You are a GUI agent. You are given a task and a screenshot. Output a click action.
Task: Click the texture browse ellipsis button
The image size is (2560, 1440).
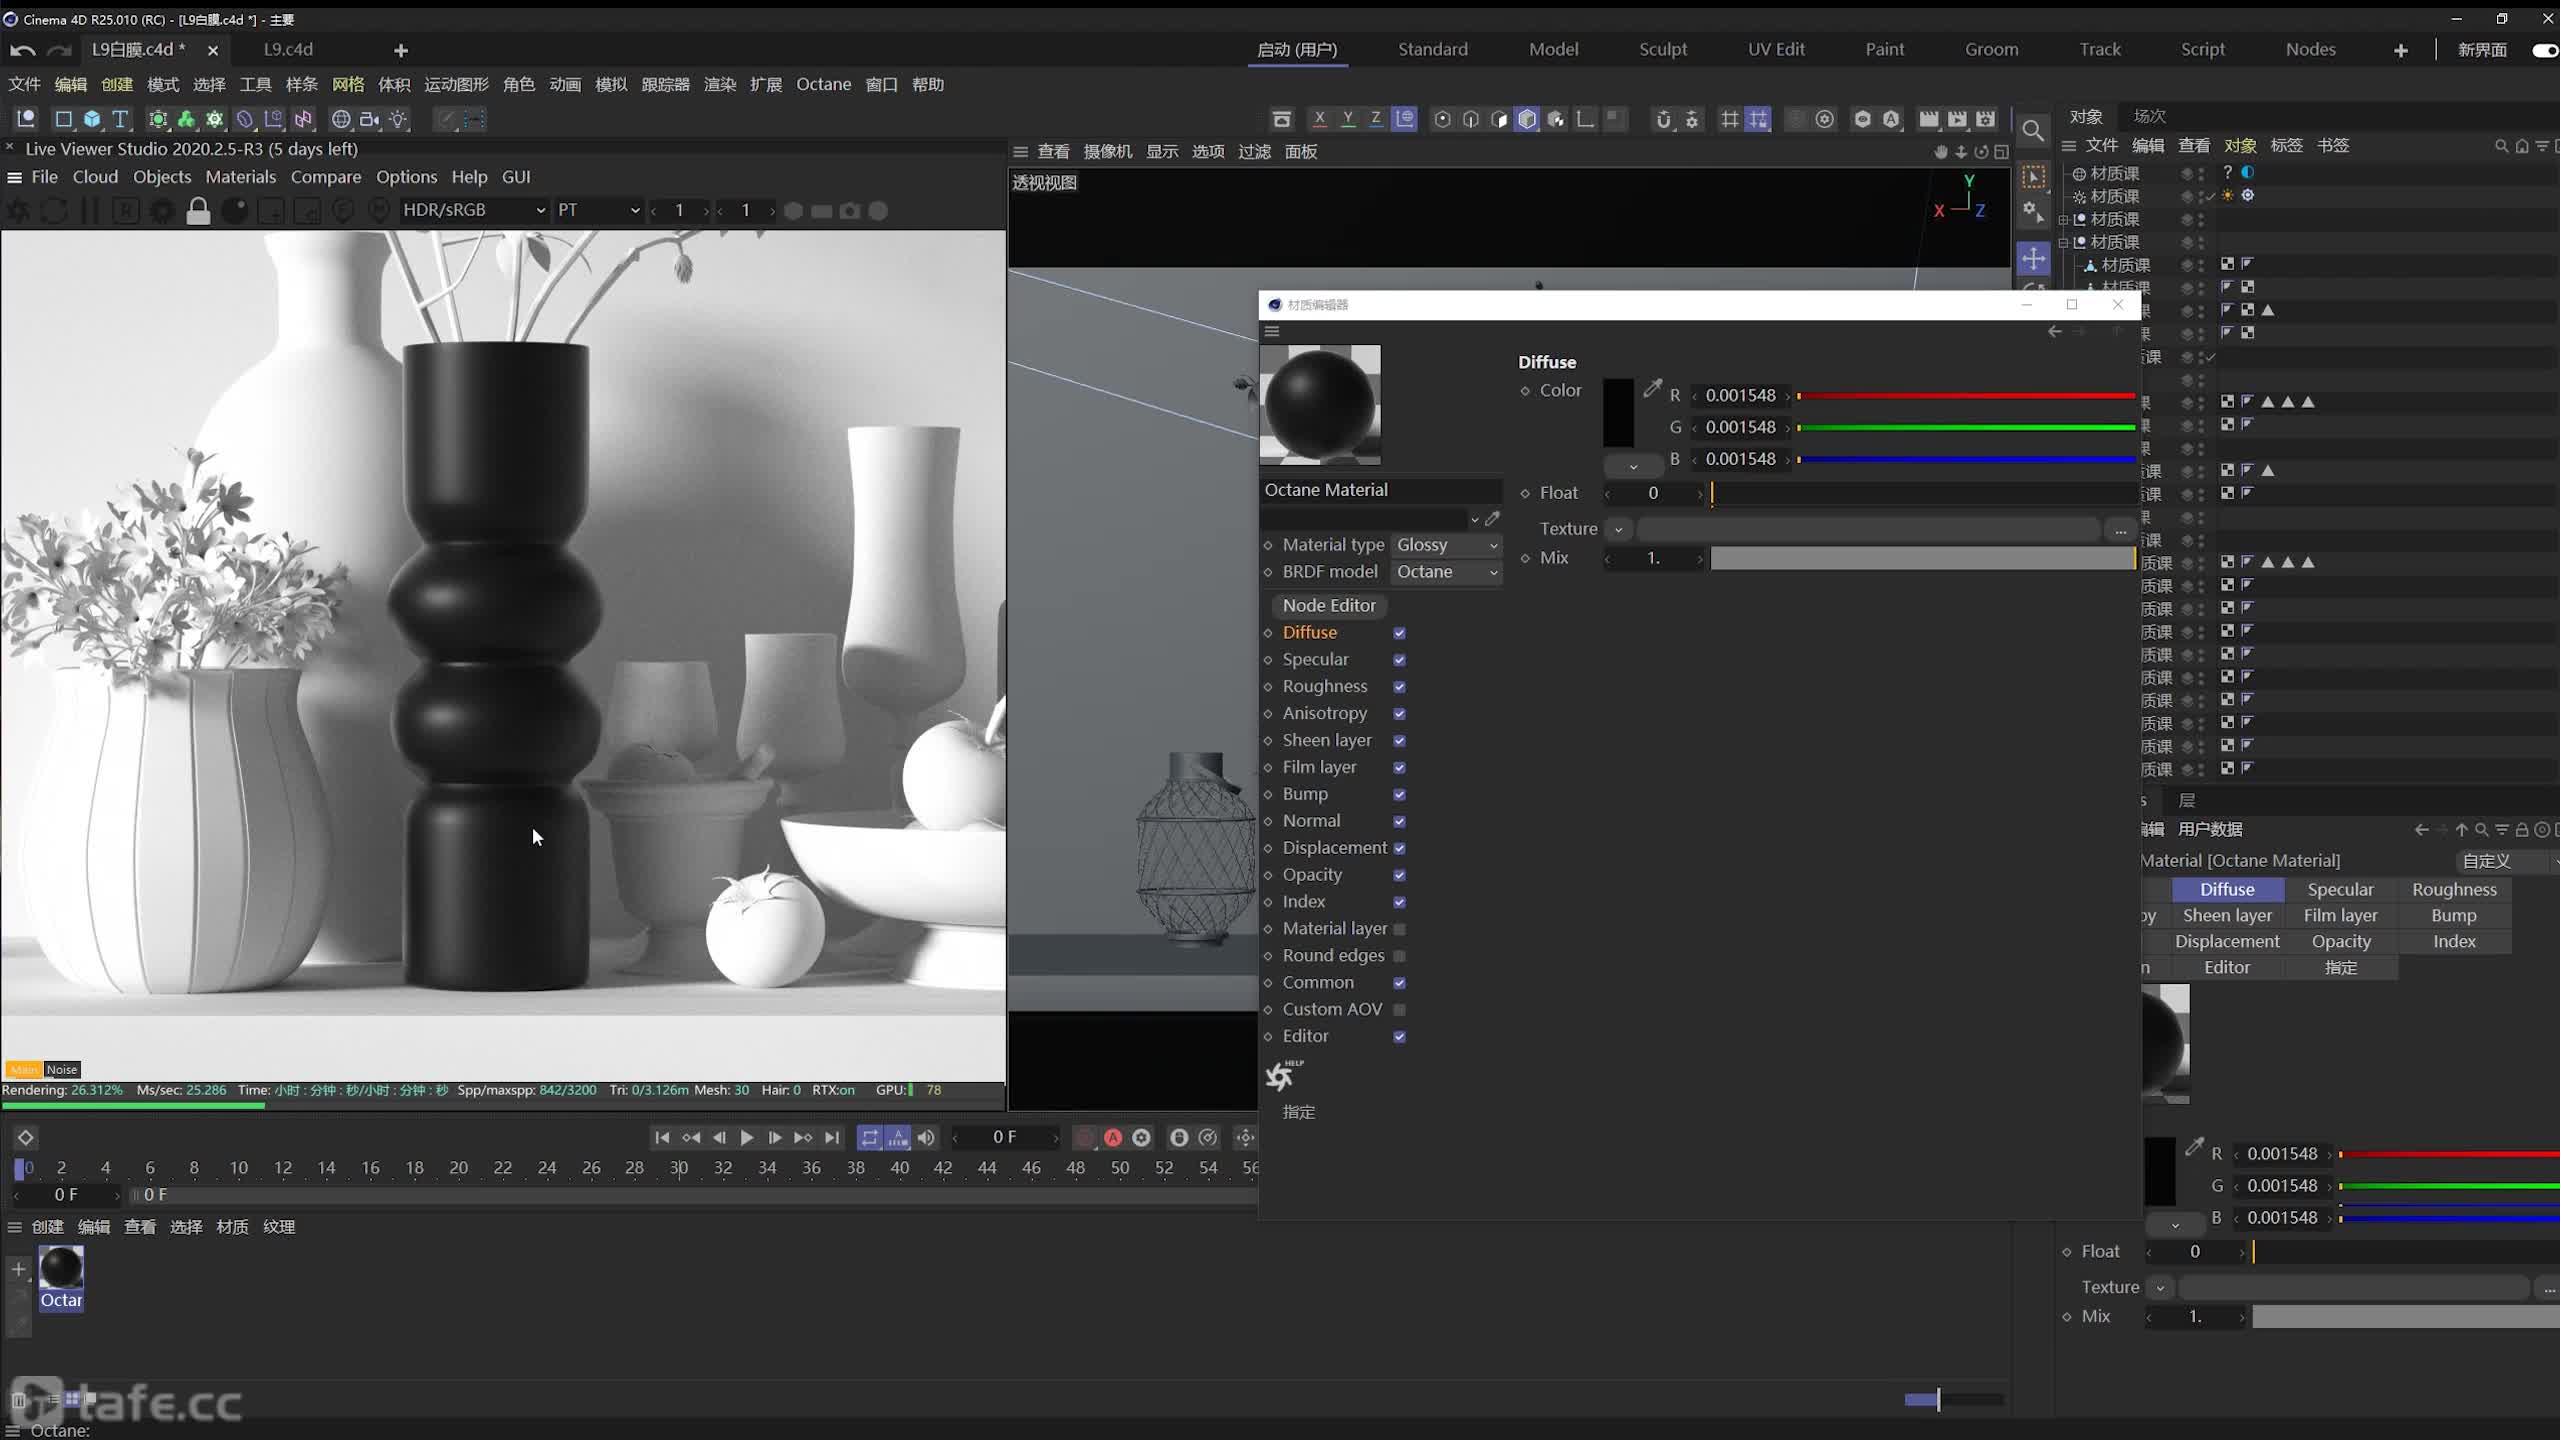coord(2120,530)
